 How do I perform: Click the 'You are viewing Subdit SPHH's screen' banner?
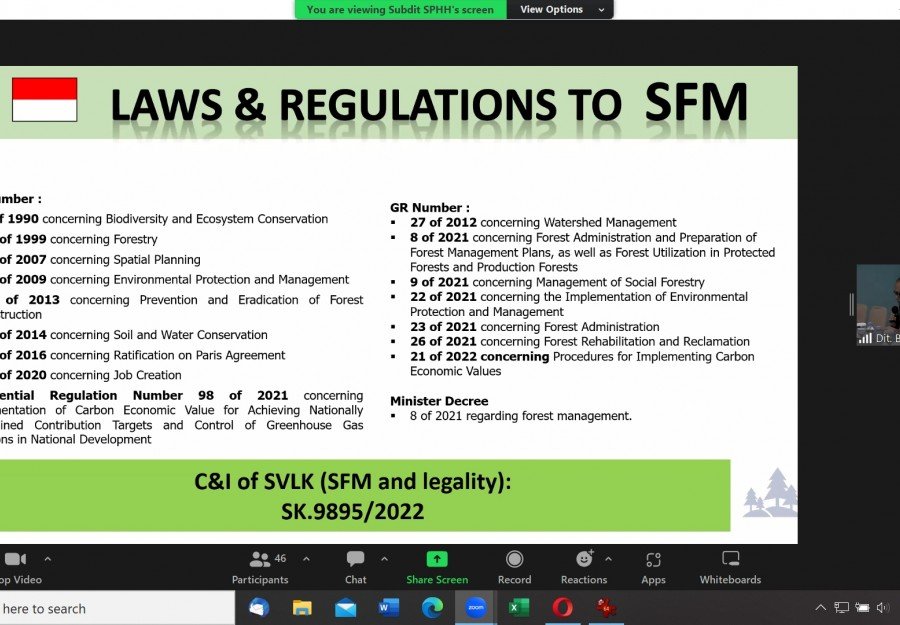[401, 10]
